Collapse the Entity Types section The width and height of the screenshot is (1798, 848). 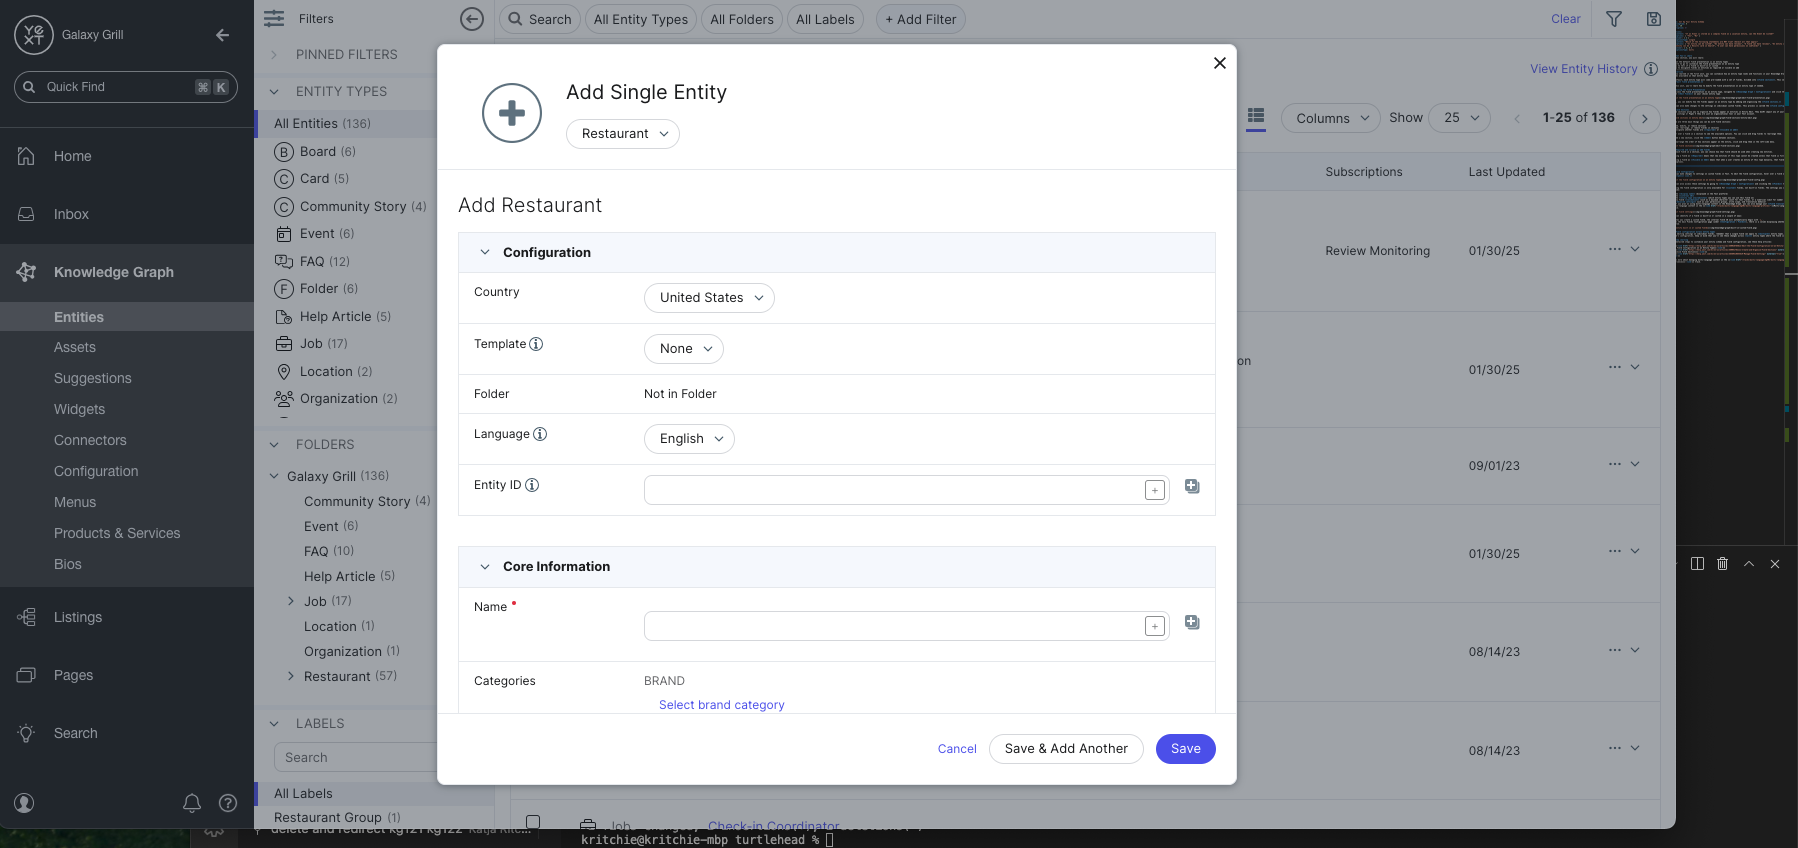pos(274,92)
